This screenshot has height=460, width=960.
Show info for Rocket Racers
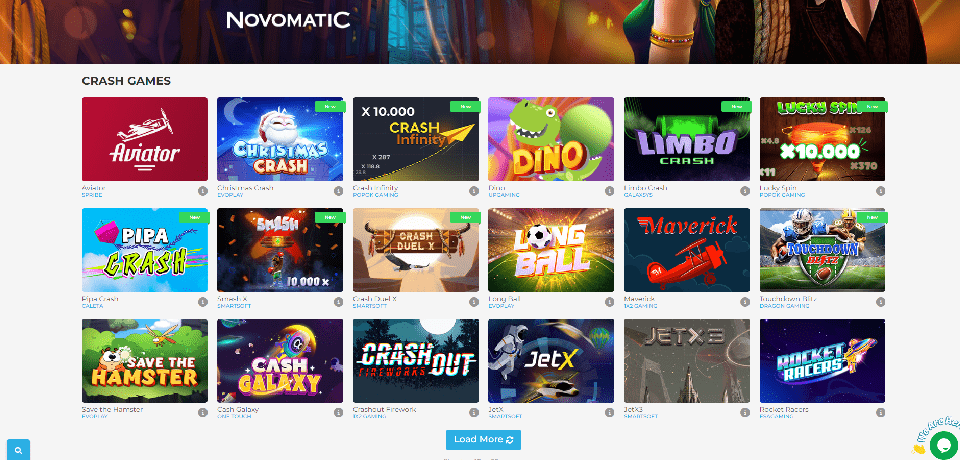pos(880,413)
